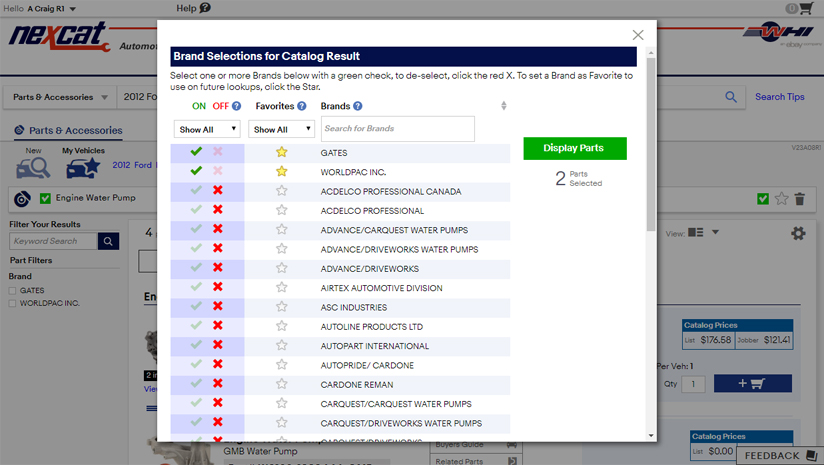
Task: Open the Help link
Action: point(186,8)
